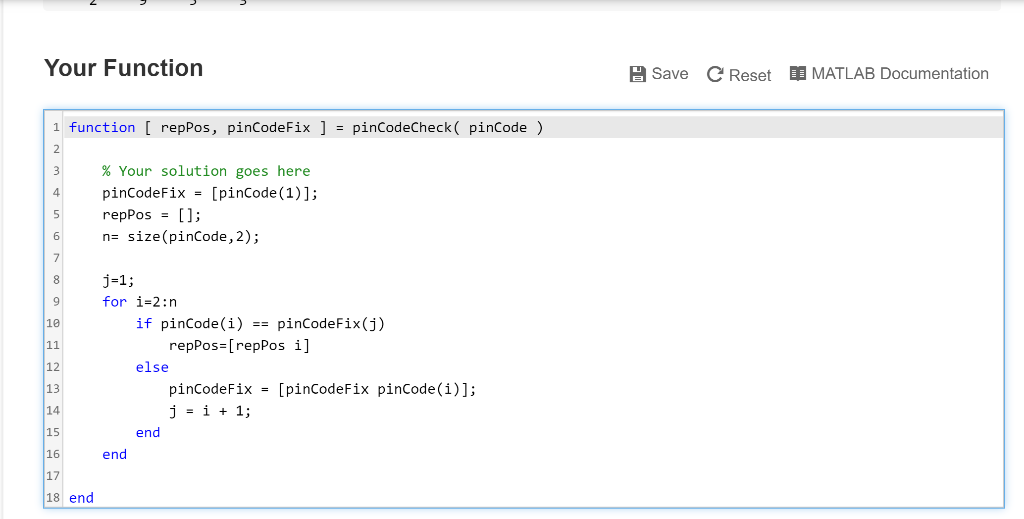Click 'pinCodeCheck( pinCode )' on line 1
The width and height of the screenshot is (1024, 519).
(447, 127)
